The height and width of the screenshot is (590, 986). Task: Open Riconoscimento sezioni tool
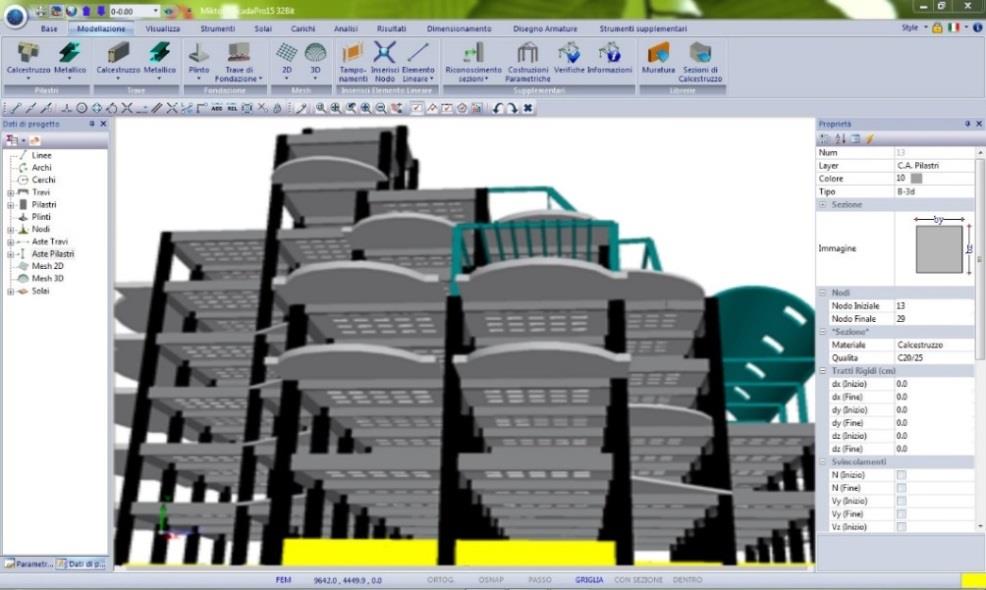[474, 62]
